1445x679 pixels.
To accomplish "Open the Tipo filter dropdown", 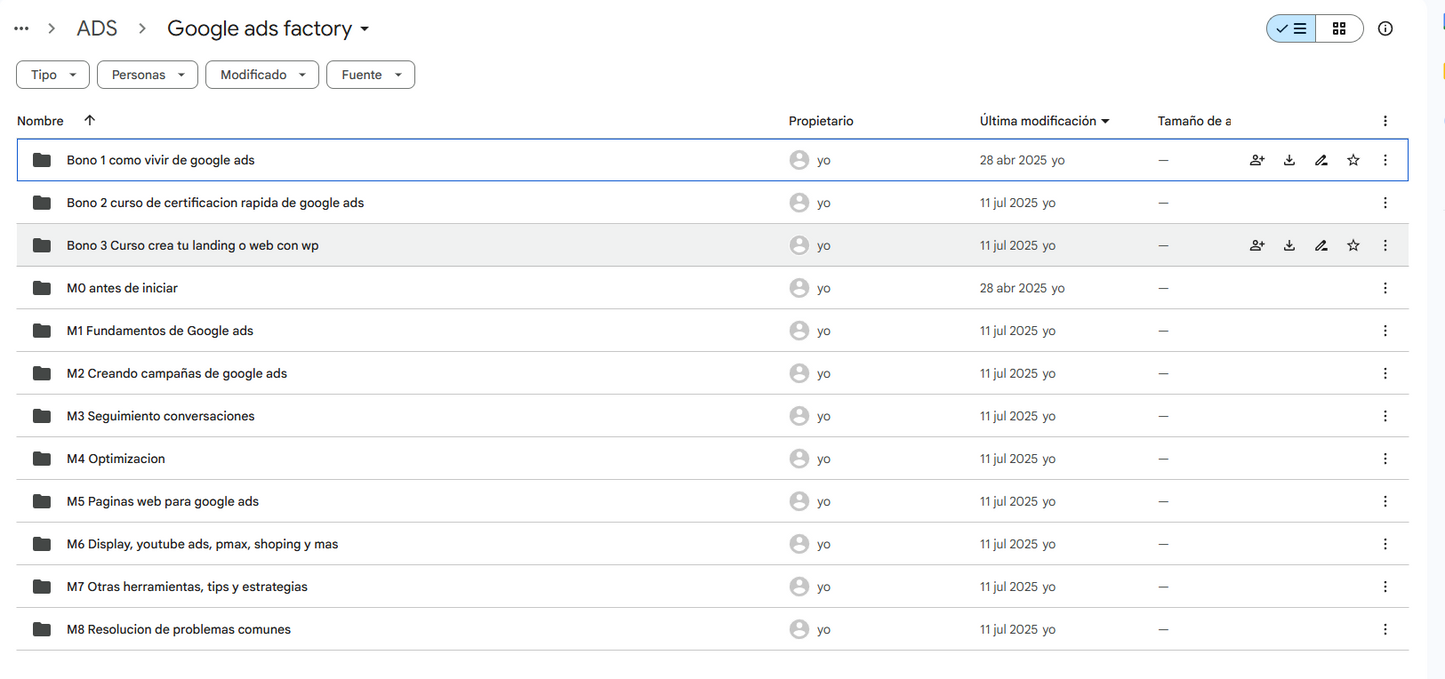I will [53, 75].
